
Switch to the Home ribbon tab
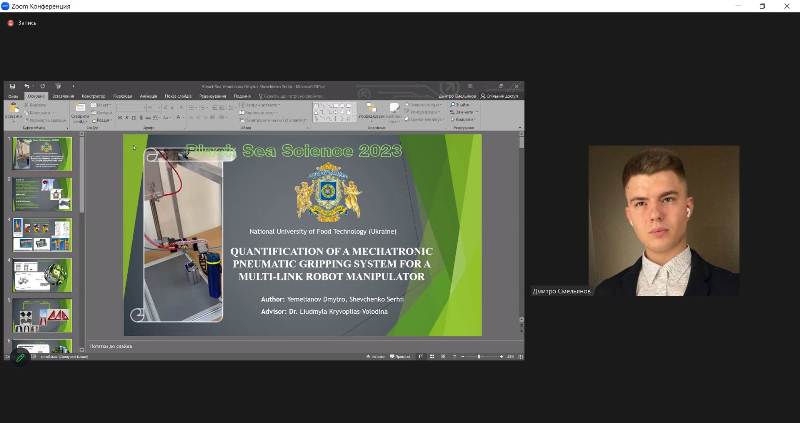[36, 96]
